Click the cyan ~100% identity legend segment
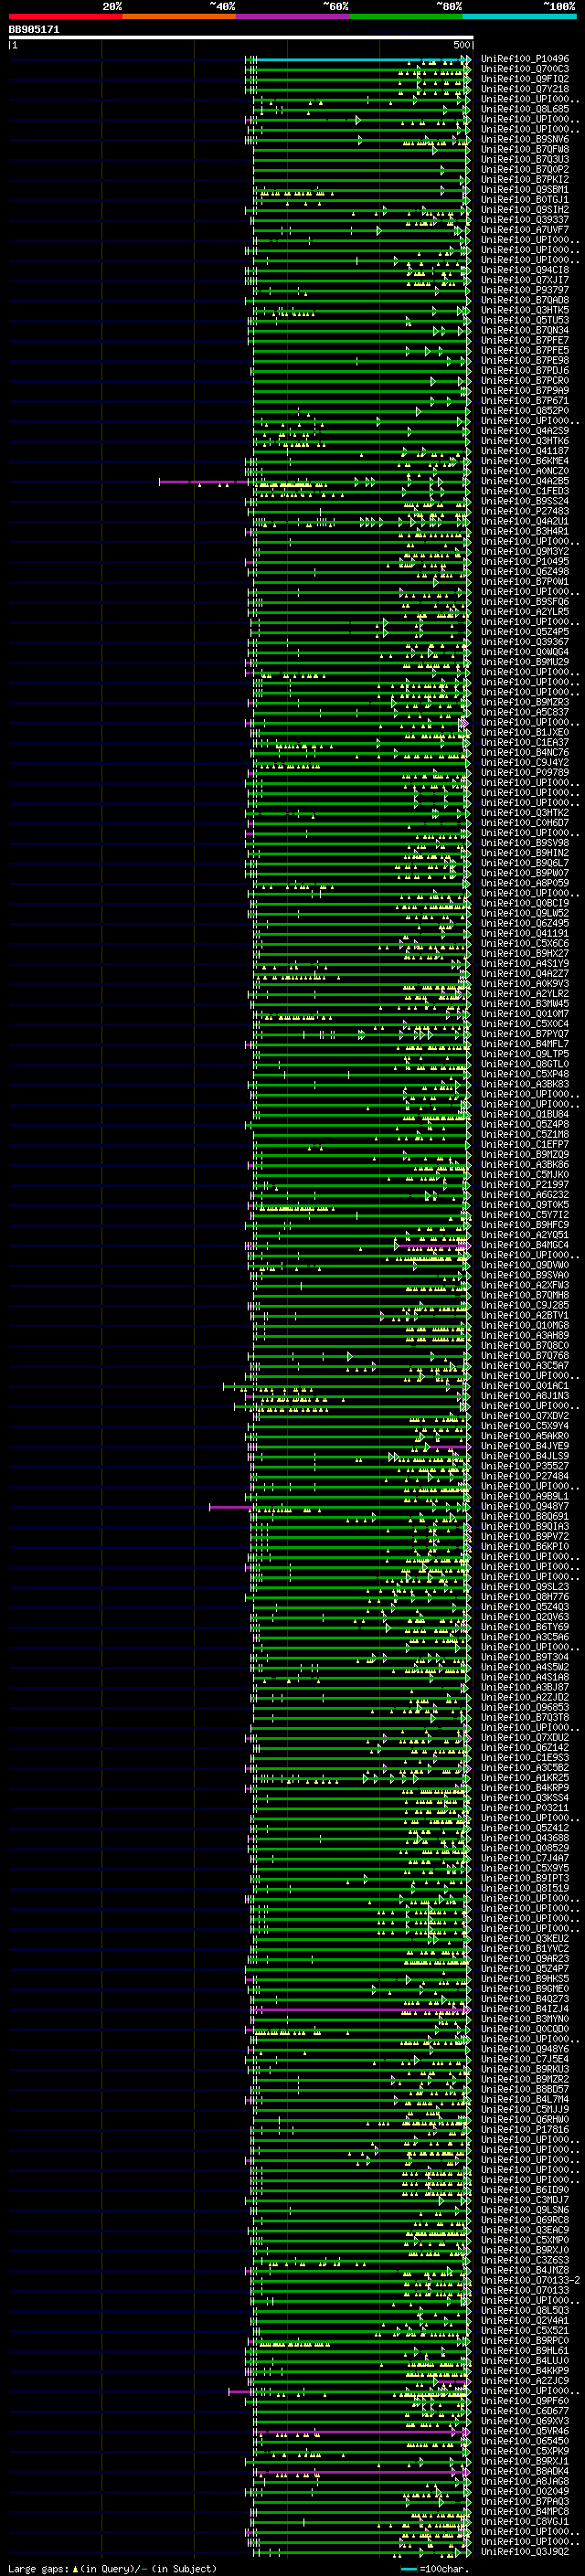The height and width of the screenshot is (2576, 585). click(x=520, y=16)
